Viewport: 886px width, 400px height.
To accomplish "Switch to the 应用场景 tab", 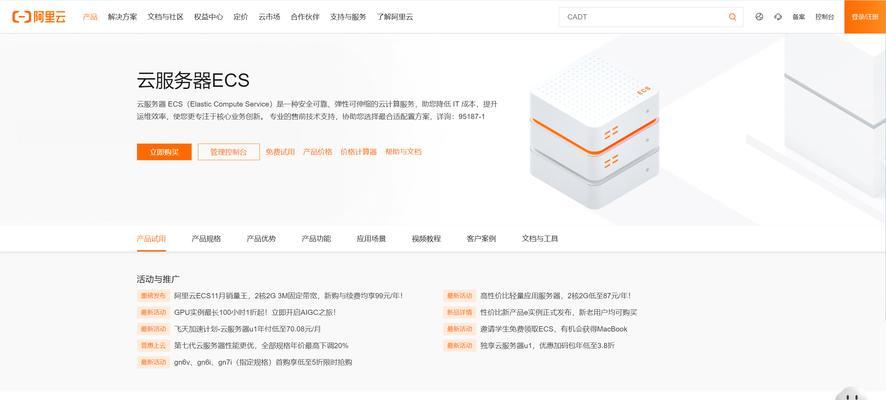I will [371, 239].
